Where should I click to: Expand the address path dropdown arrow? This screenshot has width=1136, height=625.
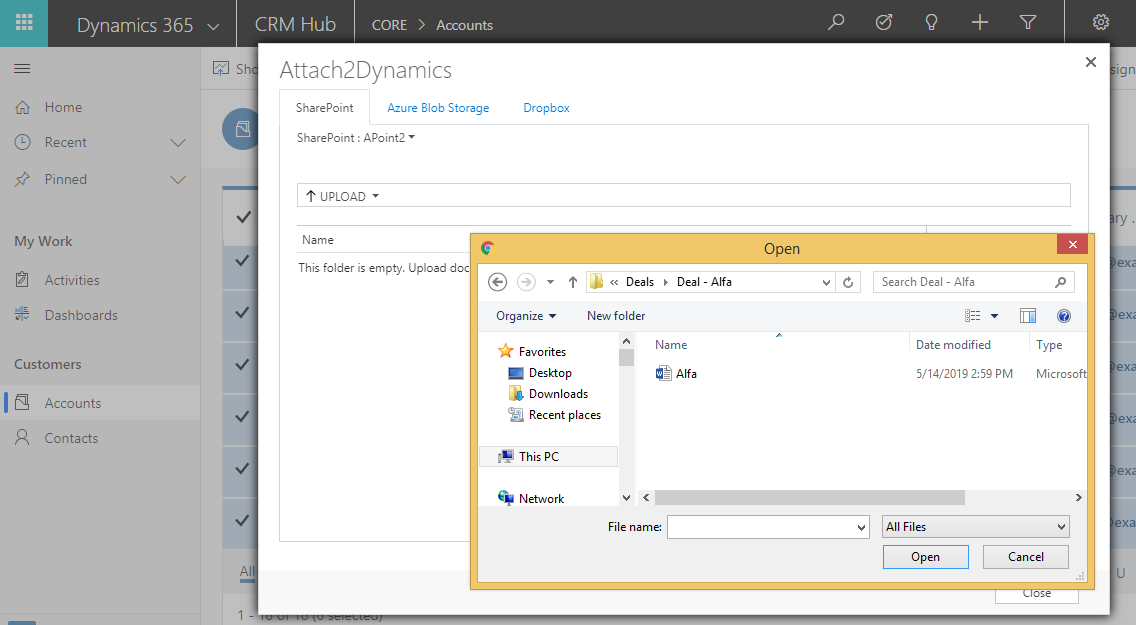(826, 282)
